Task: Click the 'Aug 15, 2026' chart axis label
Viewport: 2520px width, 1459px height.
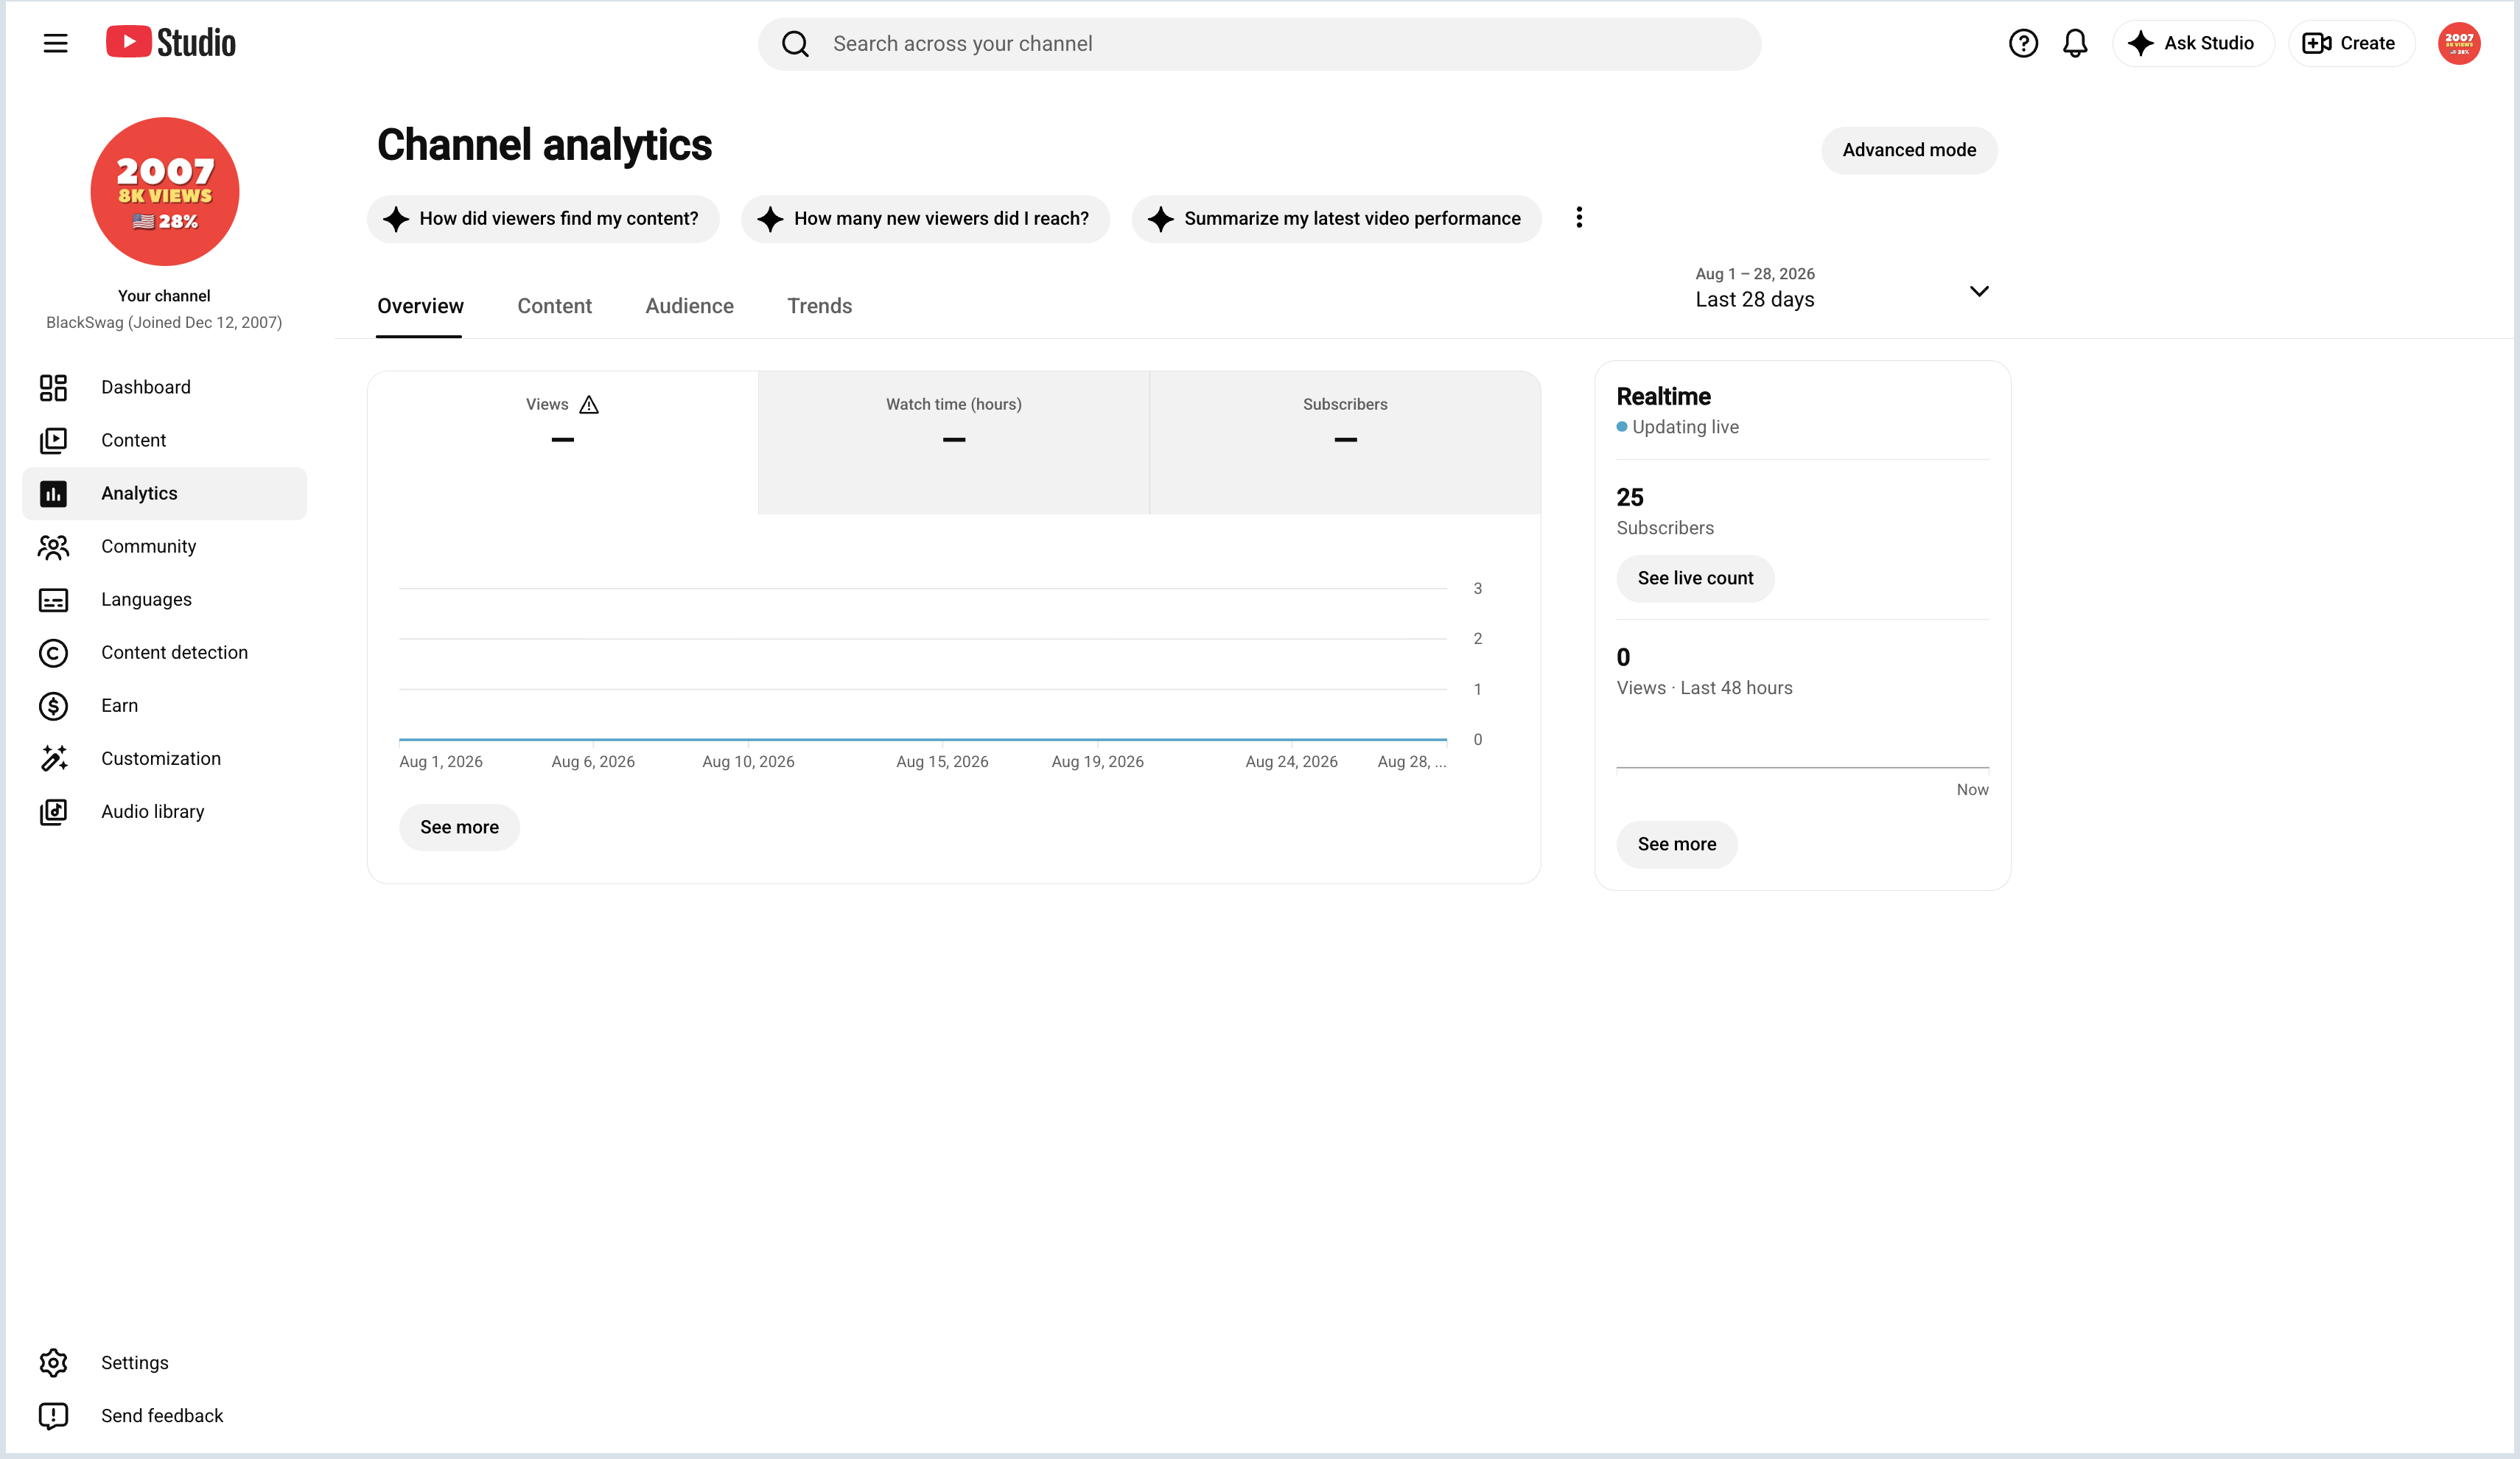Action: coord(942,762)
